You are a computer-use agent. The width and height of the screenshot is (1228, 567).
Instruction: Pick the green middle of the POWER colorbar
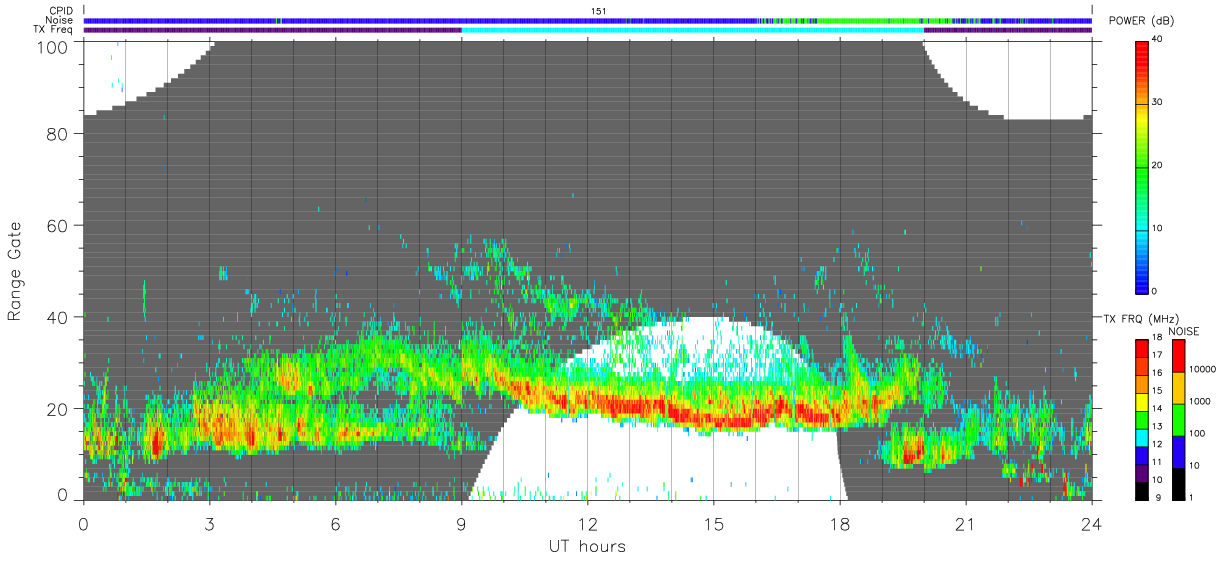click(x=1140, y=165)
